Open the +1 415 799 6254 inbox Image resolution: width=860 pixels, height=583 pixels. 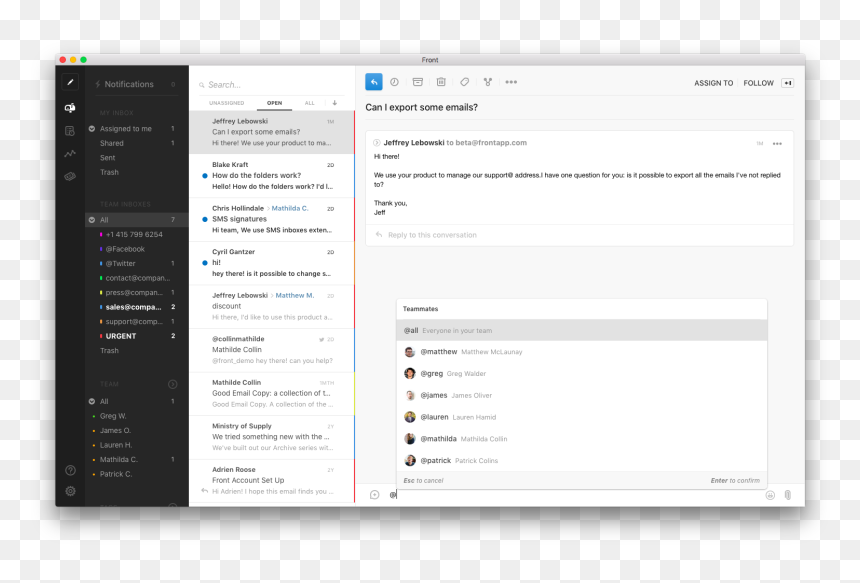(135, 234)
